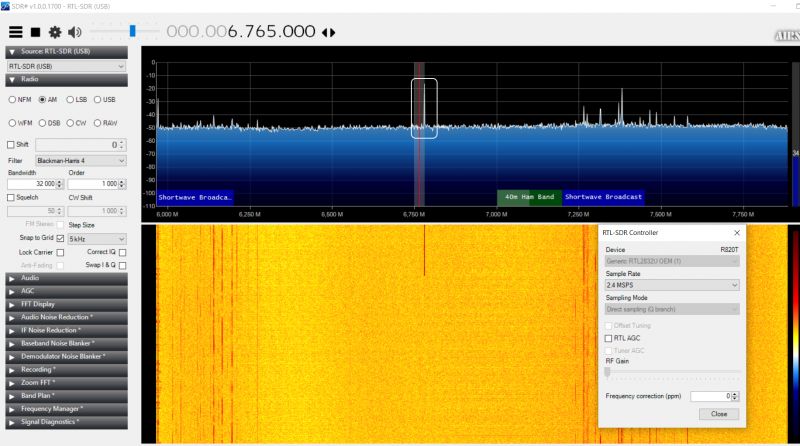This screenshot has height=446, width=800.
Task: Click the 7,000 M frequency axis label
Action: 496,214
